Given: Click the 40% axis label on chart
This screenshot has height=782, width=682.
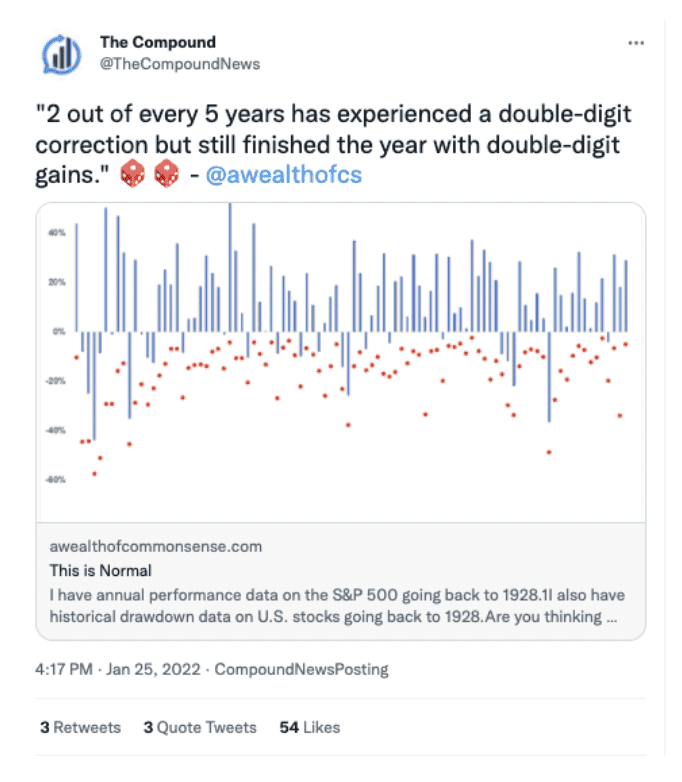Looking at the screenshot, I should pos(57,233).
